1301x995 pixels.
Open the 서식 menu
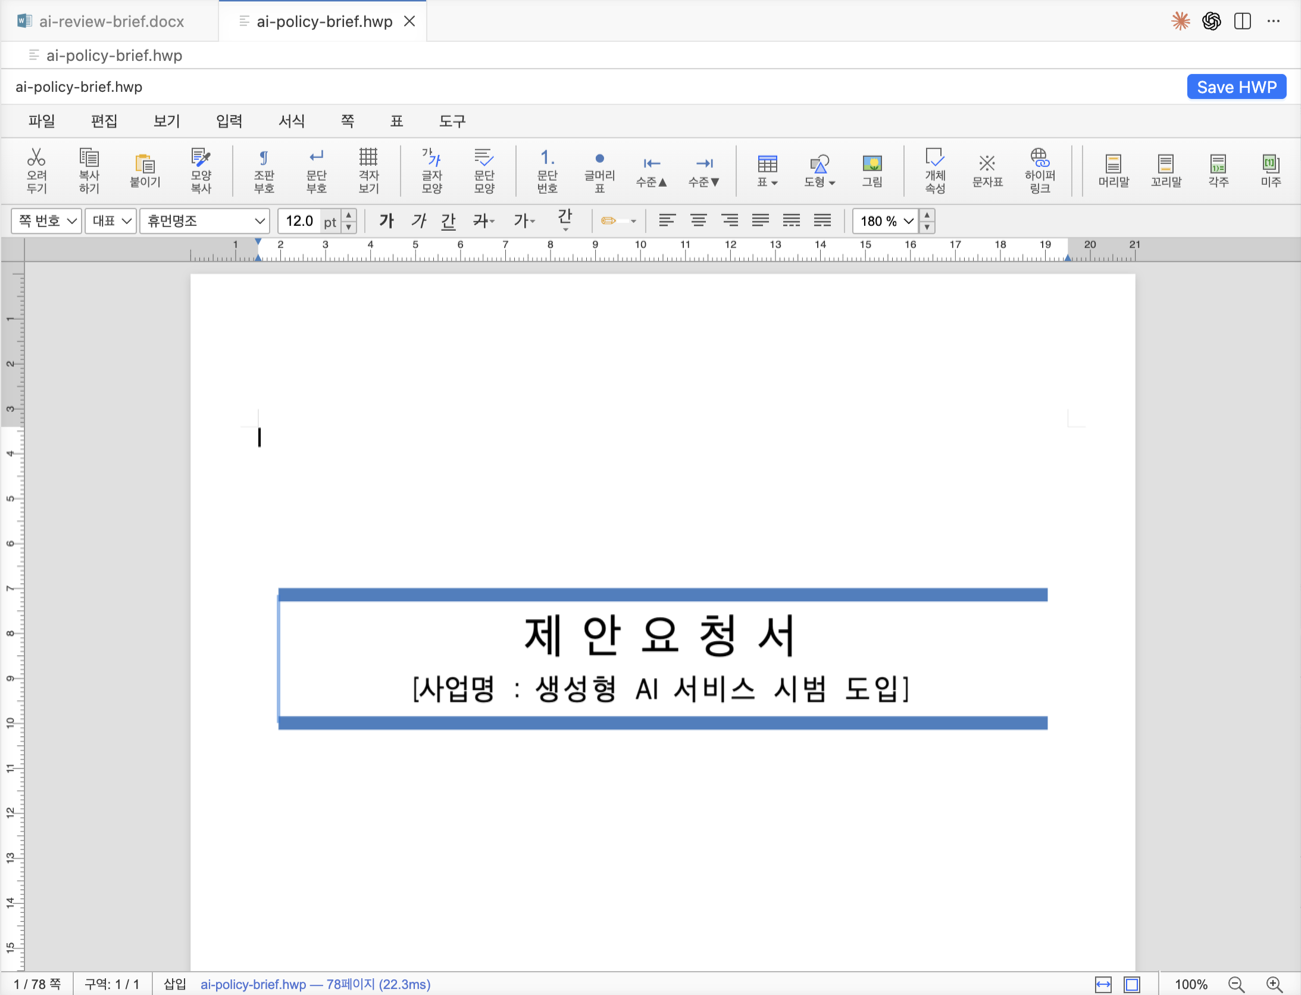click(291, 121)
